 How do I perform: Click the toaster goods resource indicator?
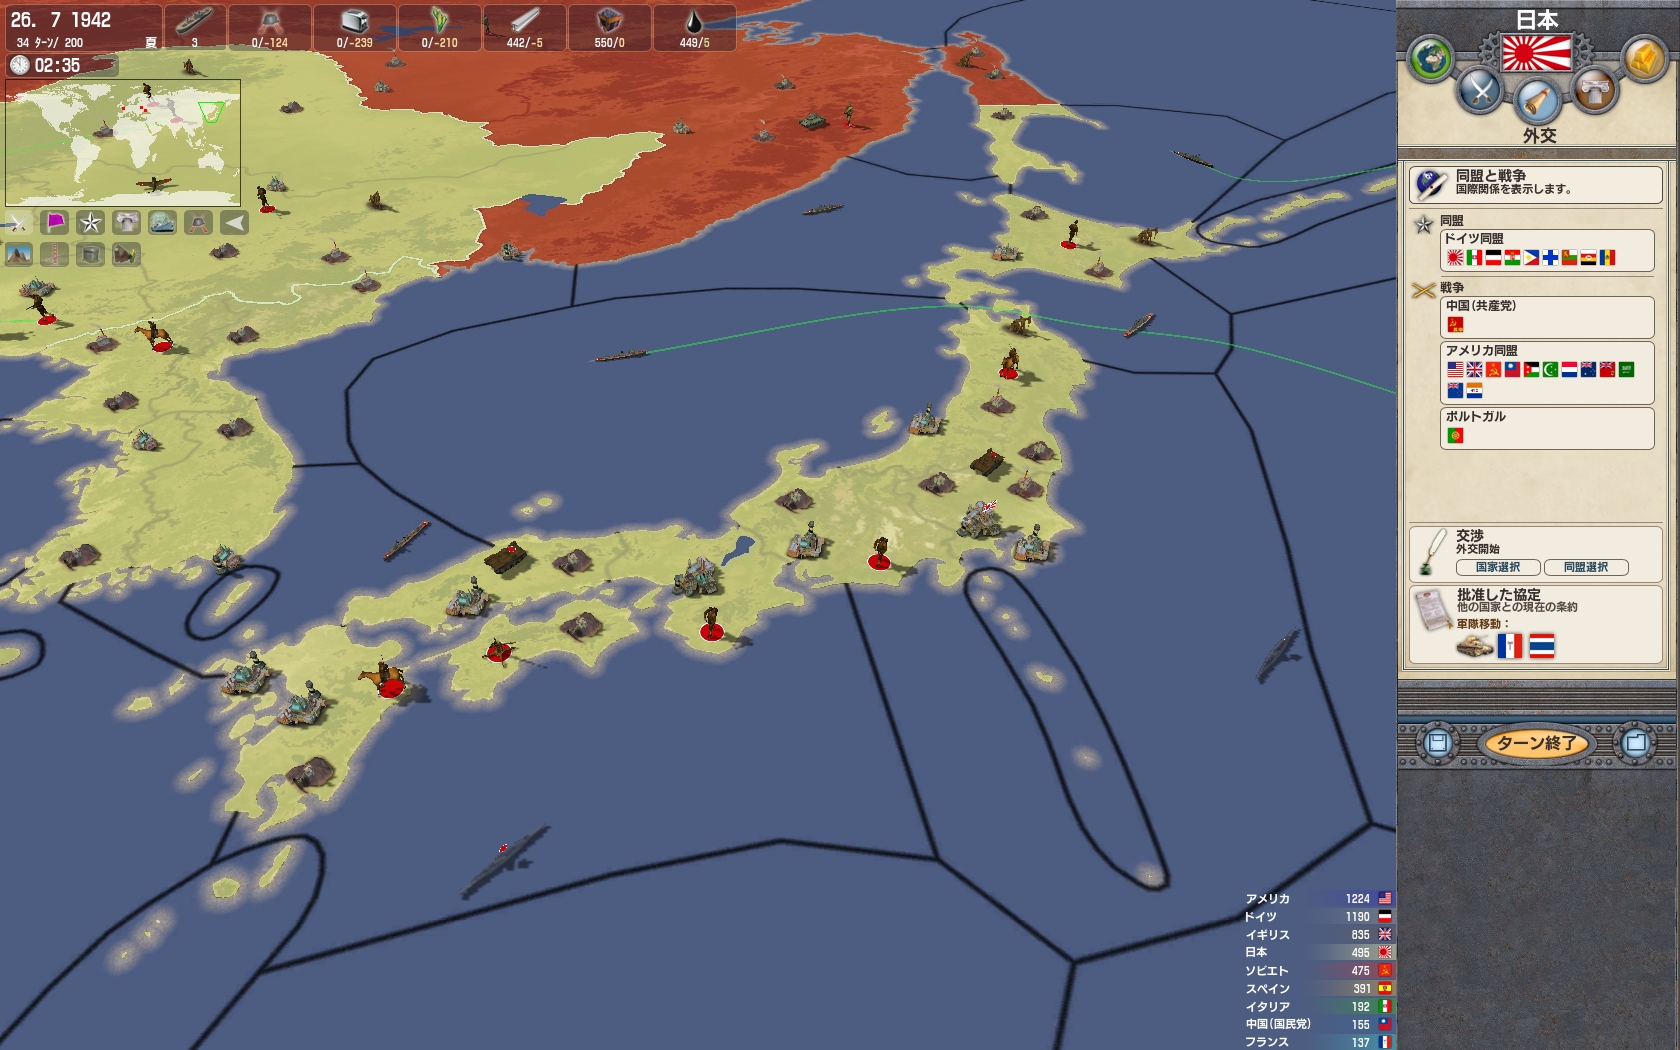click(355, 28)
